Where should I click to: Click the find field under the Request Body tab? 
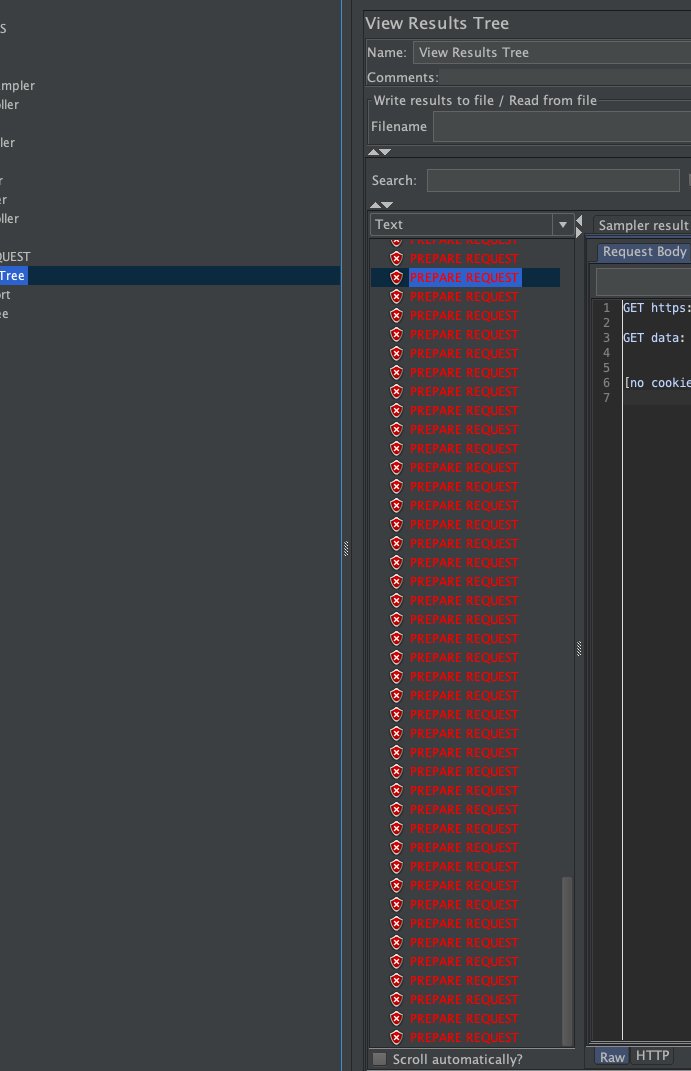pyautogui.click(x=643, y=281)
